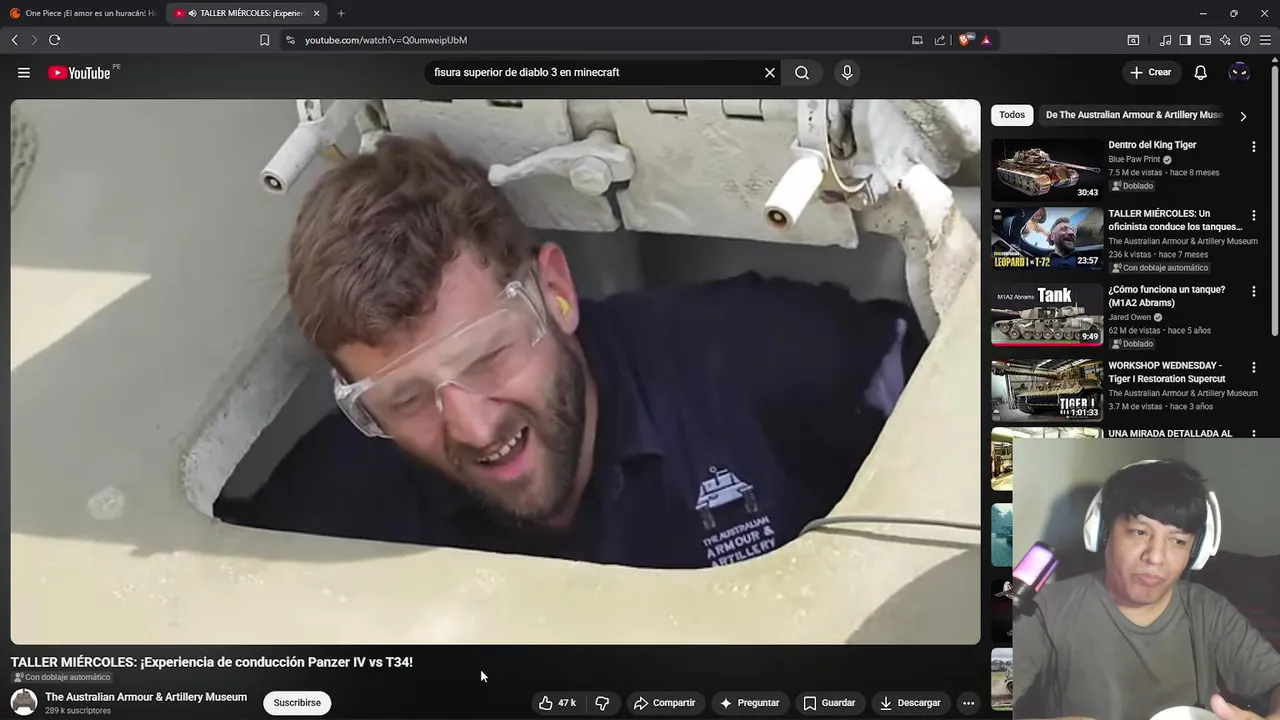Open the cast/install icon in the address bar
This screenshot has height=720, width=1280.
[x=917, y=40]
